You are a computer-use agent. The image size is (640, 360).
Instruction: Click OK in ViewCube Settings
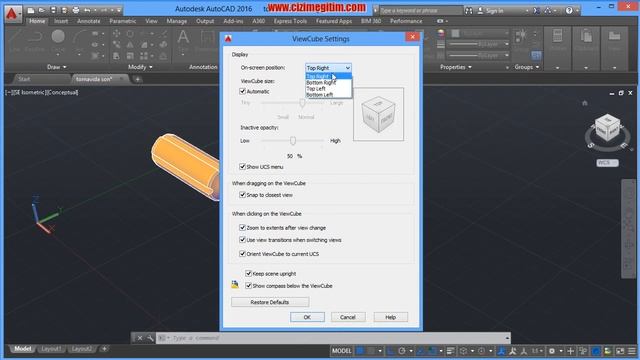[x=307, y=317]
